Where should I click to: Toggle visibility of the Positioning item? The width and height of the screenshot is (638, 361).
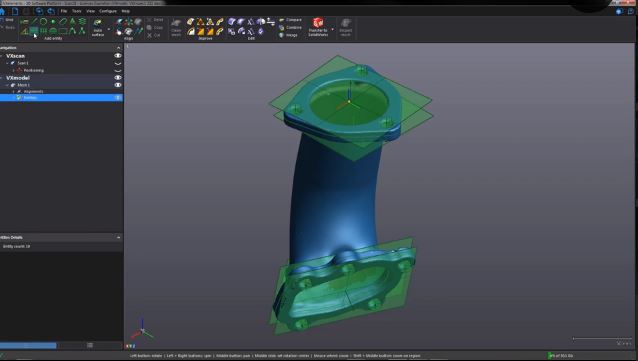pos(118,70)
